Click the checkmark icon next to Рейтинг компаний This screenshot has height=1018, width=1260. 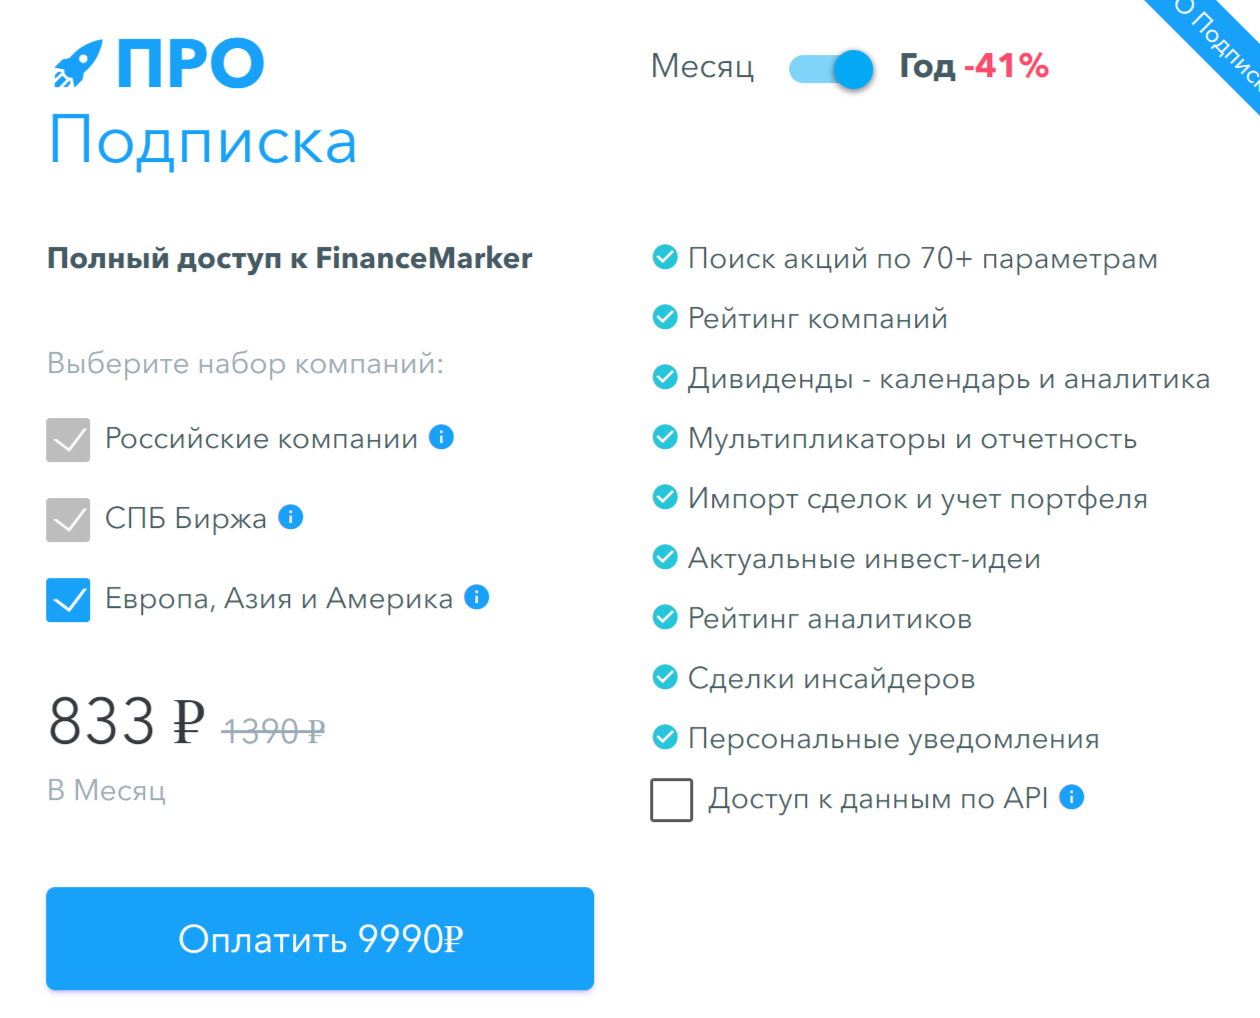(x=665, y=317)
